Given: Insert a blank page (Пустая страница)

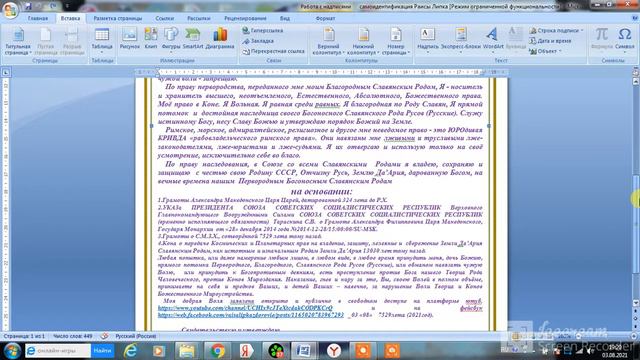Looking at the screenshot, I should tap(46, 41).
